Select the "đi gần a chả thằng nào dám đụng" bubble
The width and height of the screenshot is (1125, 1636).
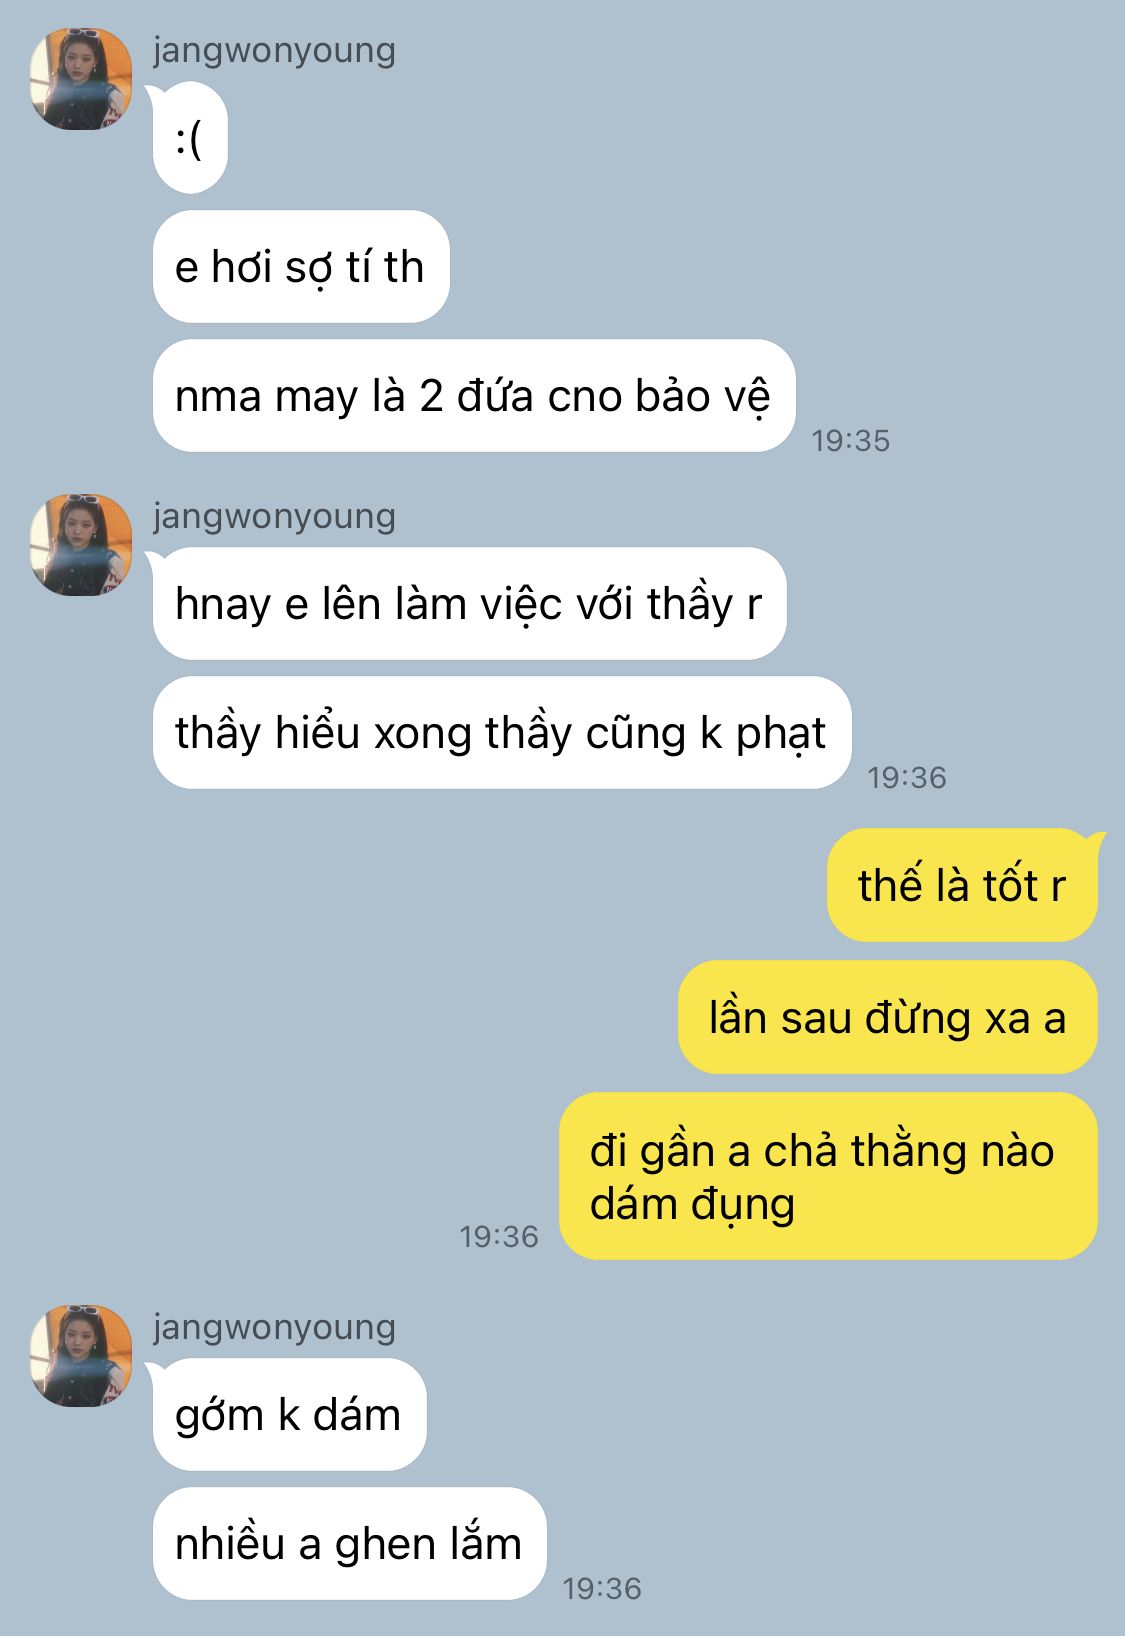point(828,1177)
